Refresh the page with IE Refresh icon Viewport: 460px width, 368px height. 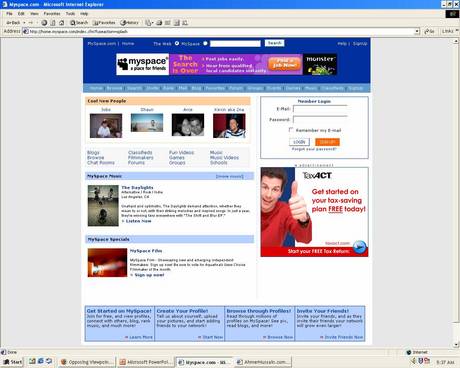pos(53,23)
